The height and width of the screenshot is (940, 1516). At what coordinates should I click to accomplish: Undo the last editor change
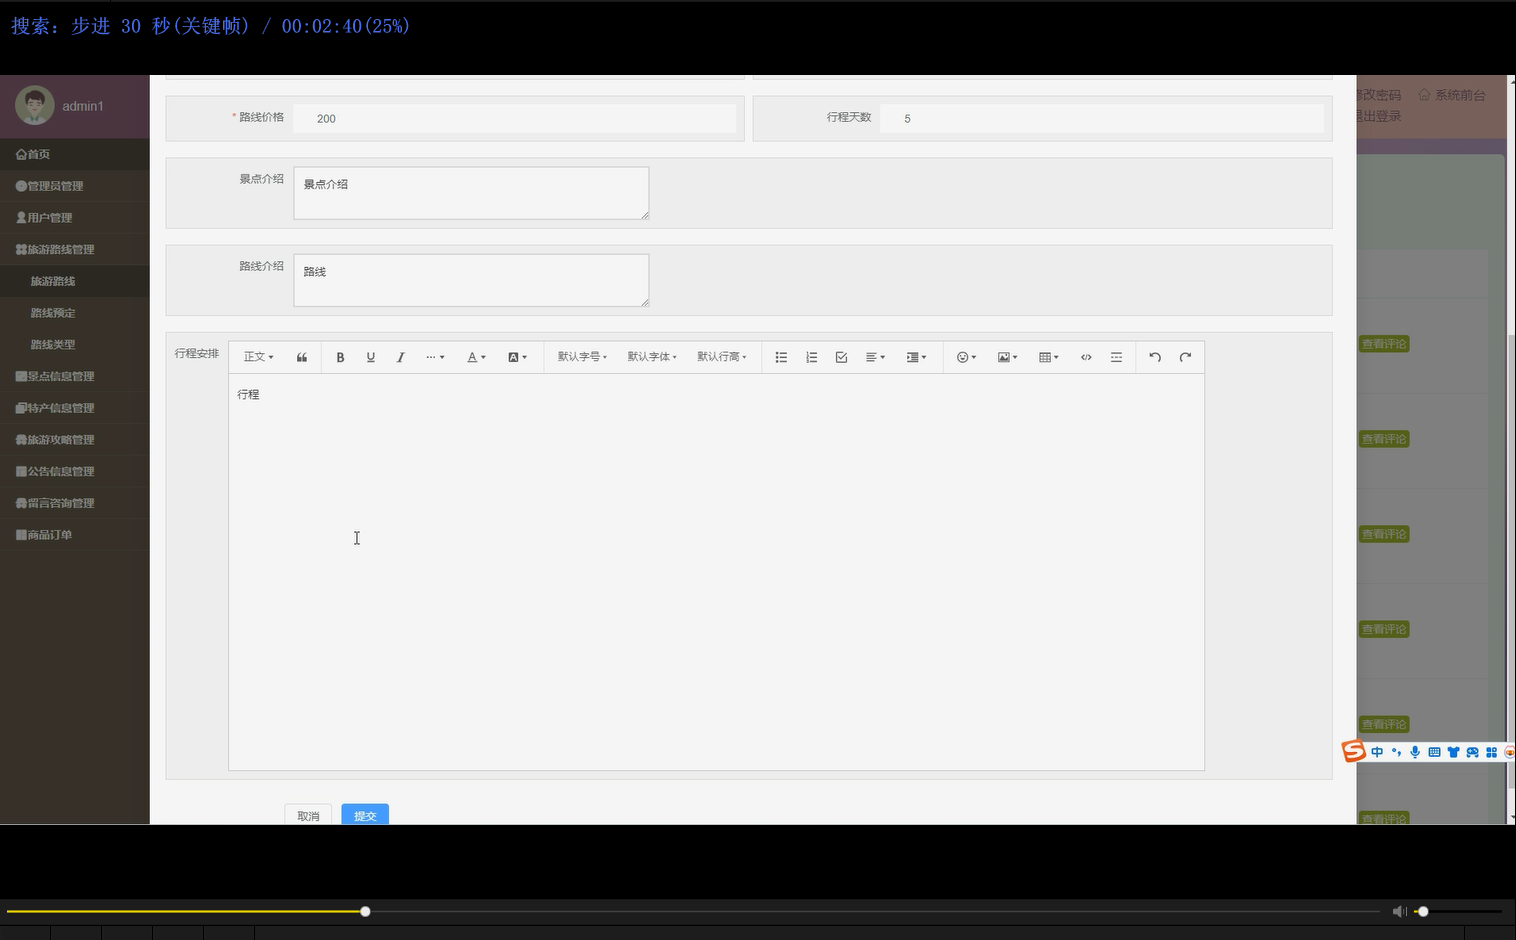pos(1155,357)
